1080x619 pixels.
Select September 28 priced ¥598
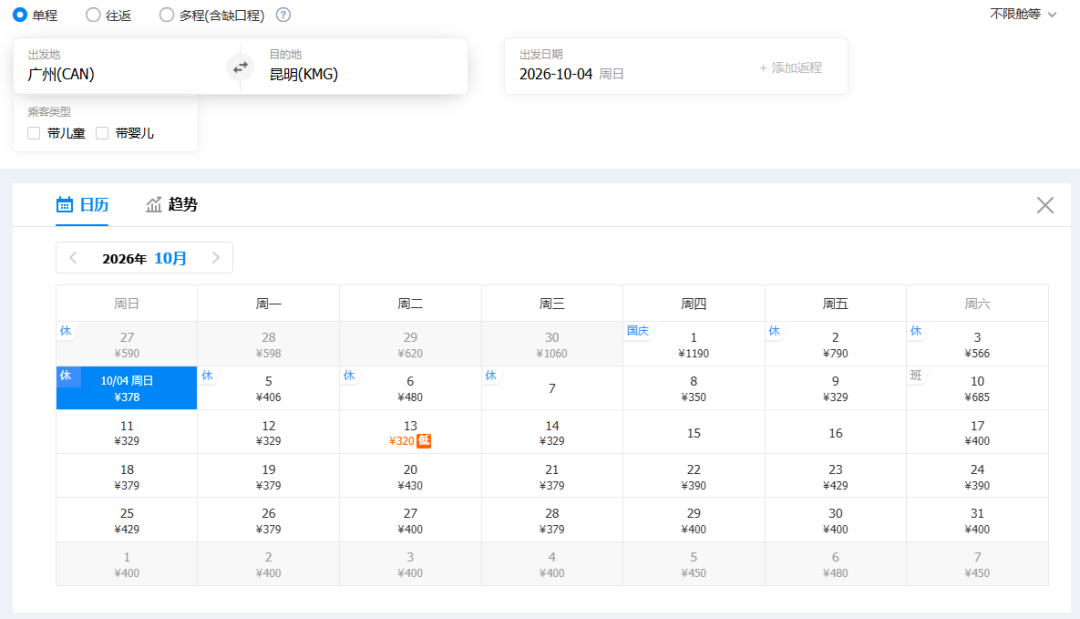click(269, 344)
